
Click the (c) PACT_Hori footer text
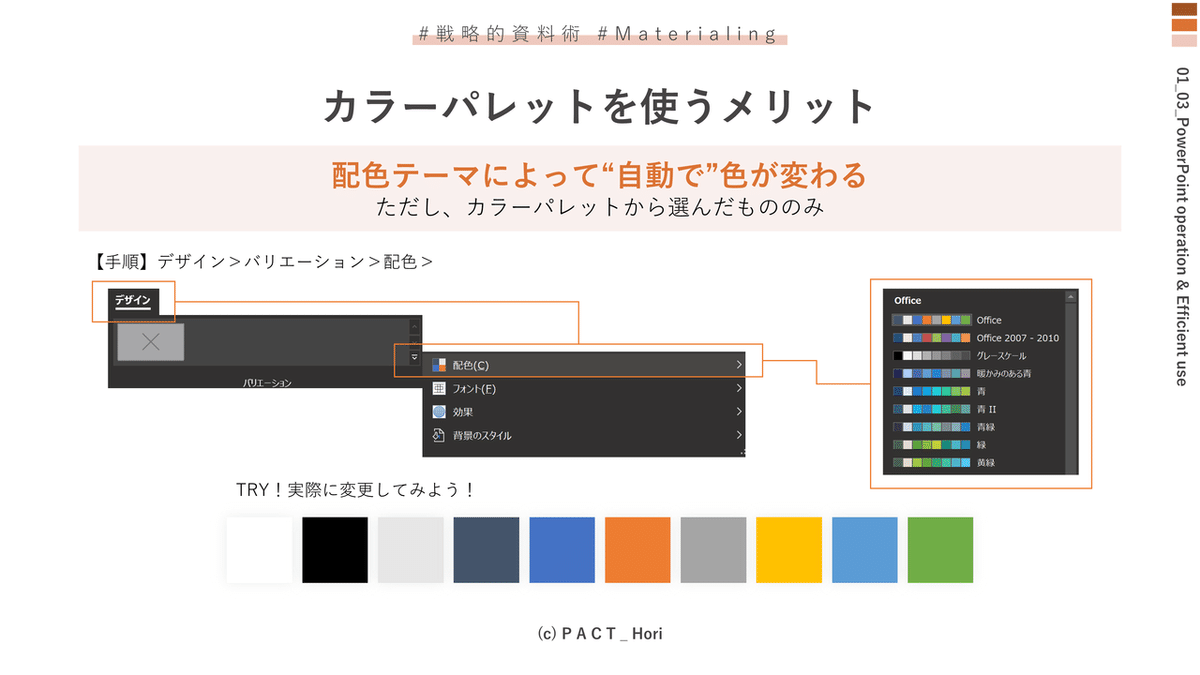coord(600,633)
